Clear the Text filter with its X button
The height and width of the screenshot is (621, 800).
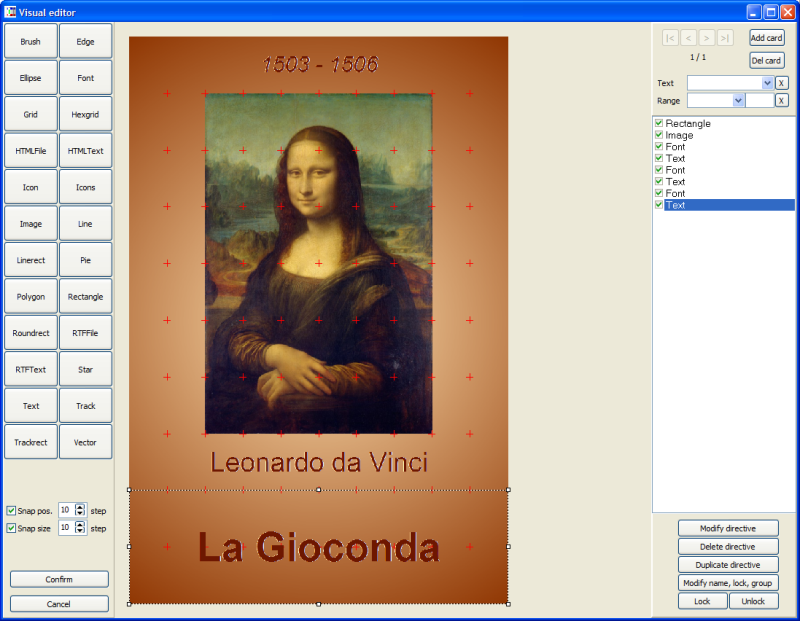point(781,83)
